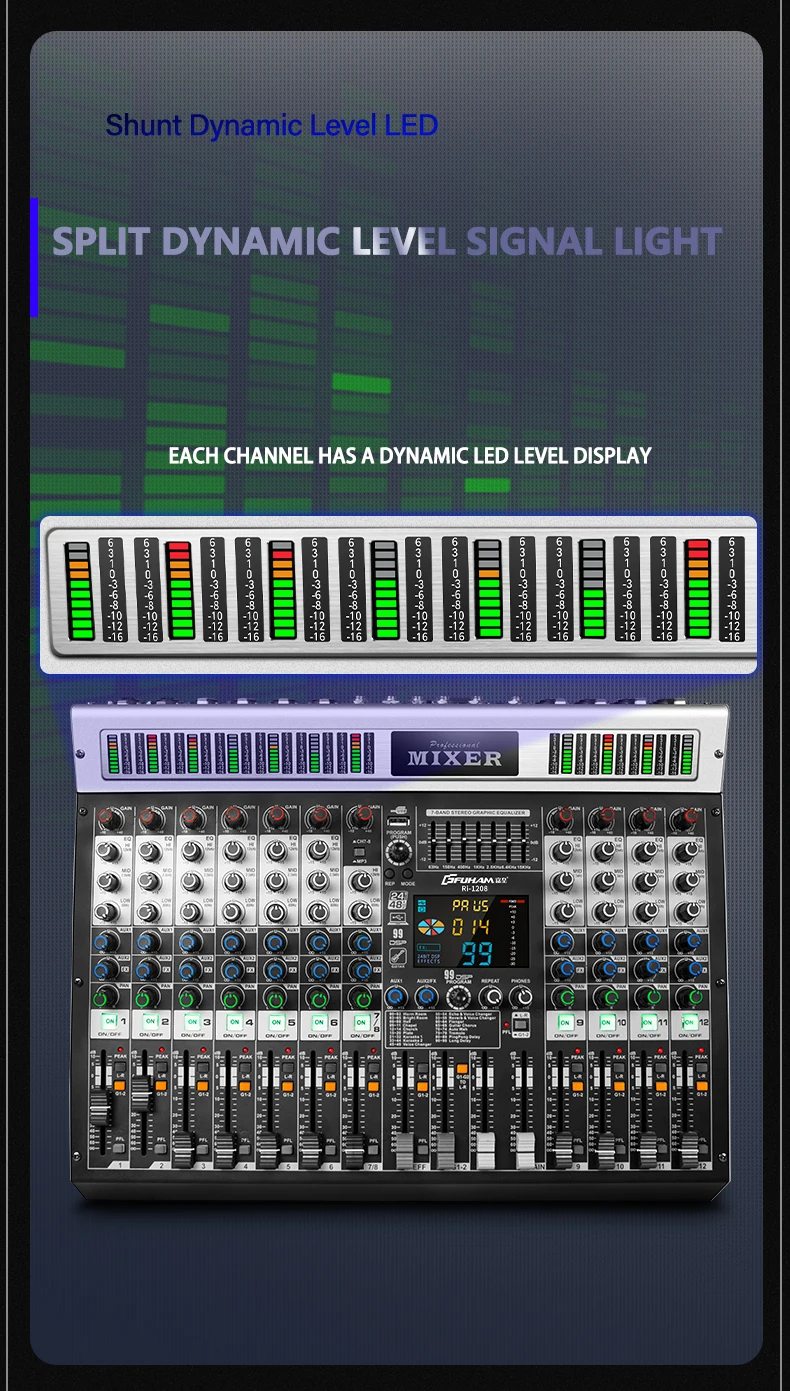
Task: Tap the REP button
Action: [x=391, y=875]
